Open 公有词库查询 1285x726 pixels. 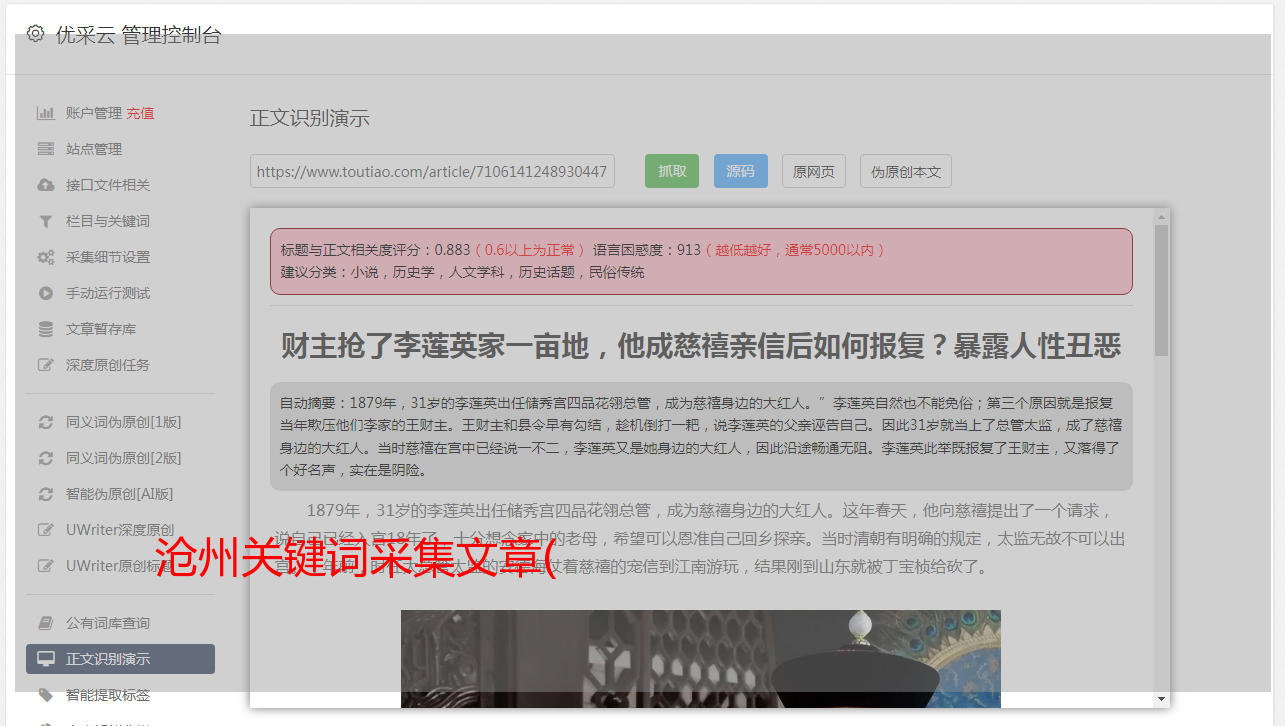[108, 623]
